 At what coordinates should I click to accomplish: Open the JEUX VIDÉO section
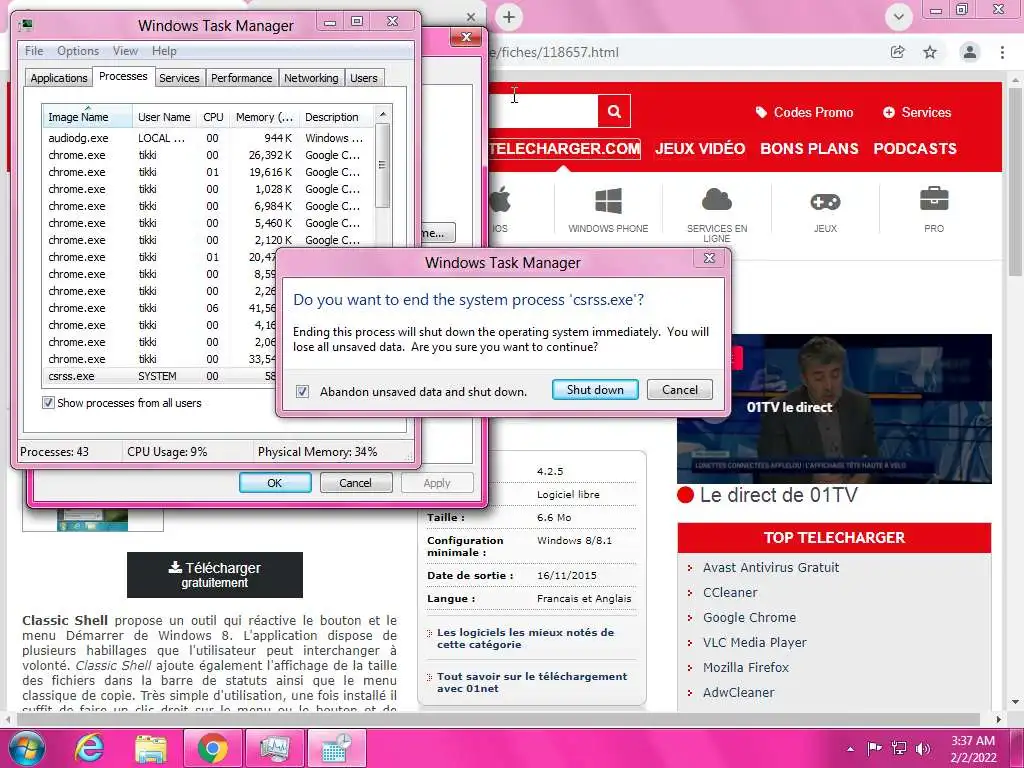700,148
